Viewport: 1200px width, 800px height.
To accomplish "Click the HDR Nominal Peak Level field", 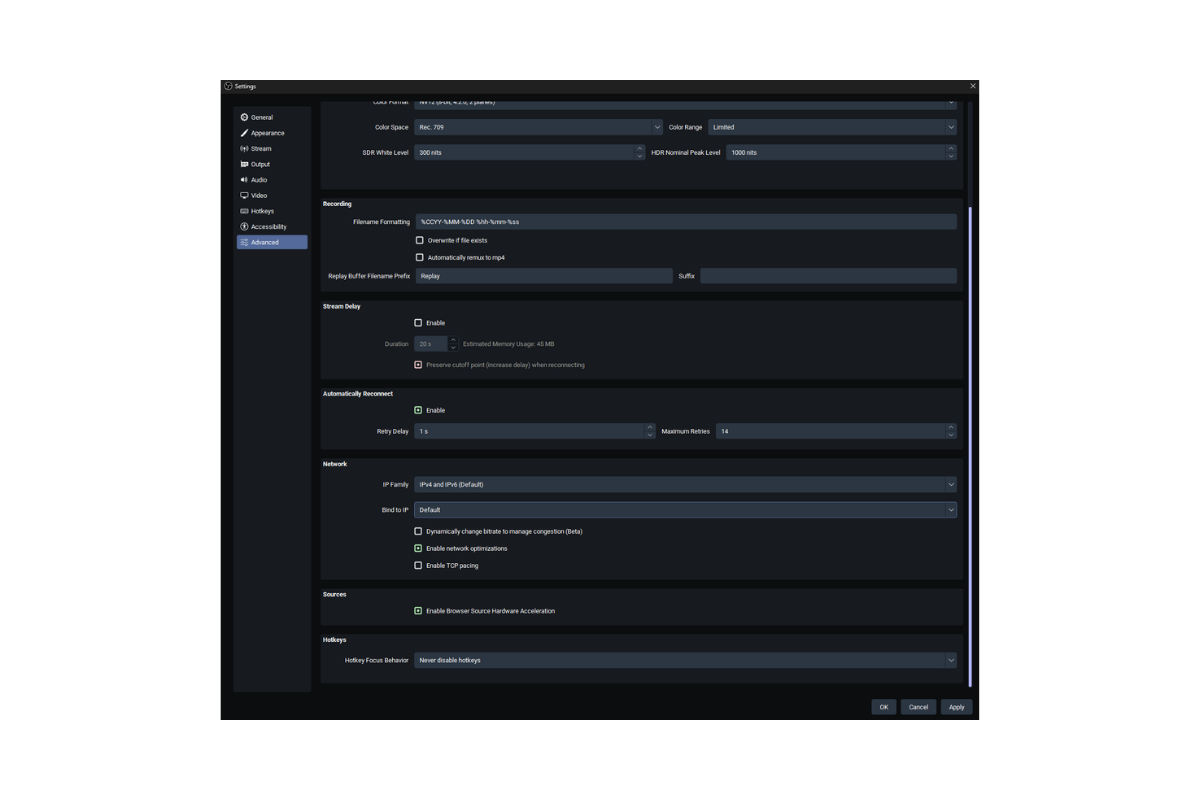I will [x=835, y=152].
